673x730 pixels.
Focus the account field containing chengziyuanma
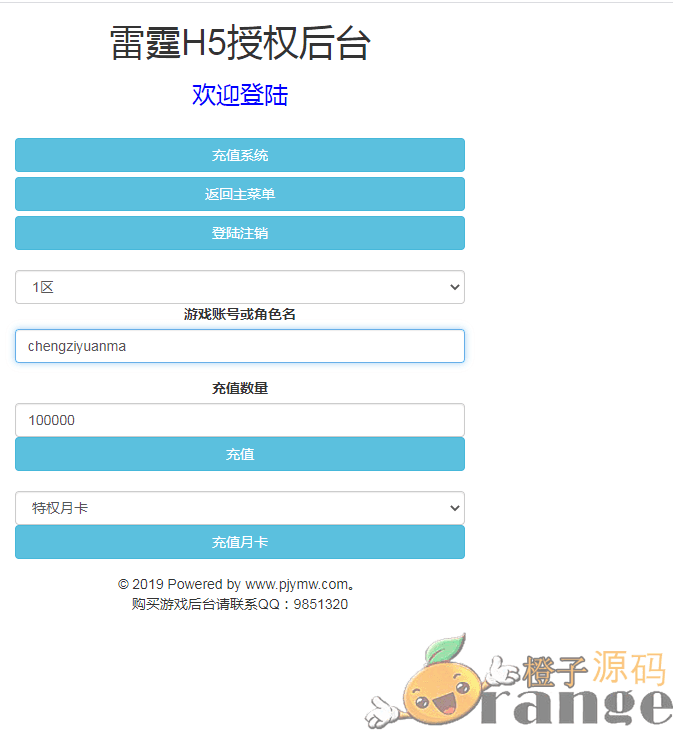click(240, 347)
